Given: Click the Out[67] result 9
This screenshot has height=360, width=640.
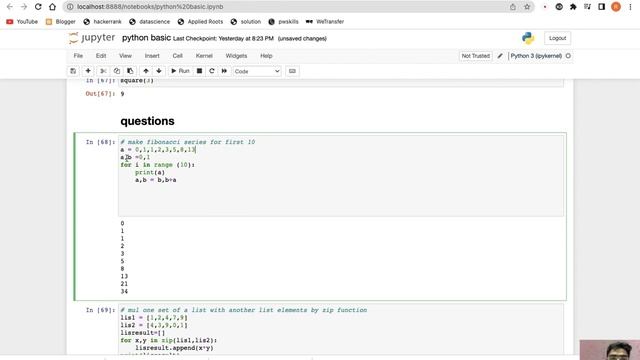Looking at the screenshot, I should [122, 94].
